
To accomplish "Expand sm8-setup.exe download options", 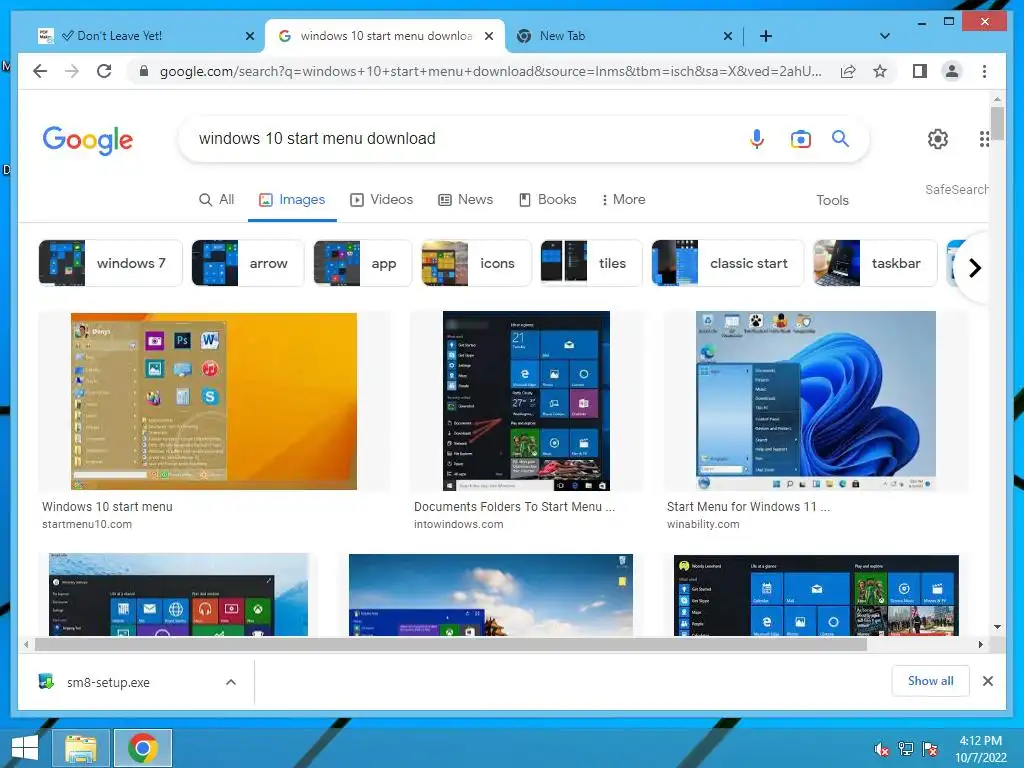I will click(231, 682).
